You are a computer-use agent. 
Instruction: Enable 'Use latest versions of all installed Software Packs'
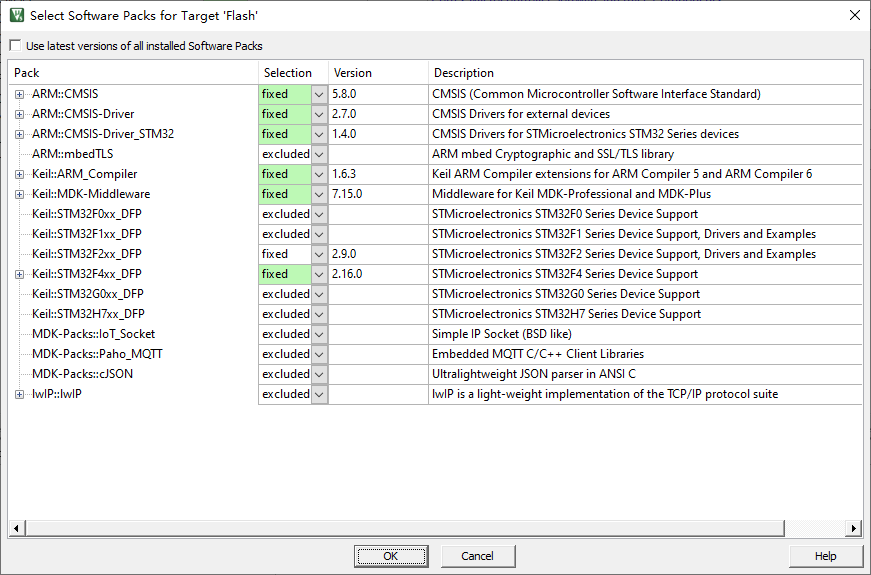(x=16, y=46)
